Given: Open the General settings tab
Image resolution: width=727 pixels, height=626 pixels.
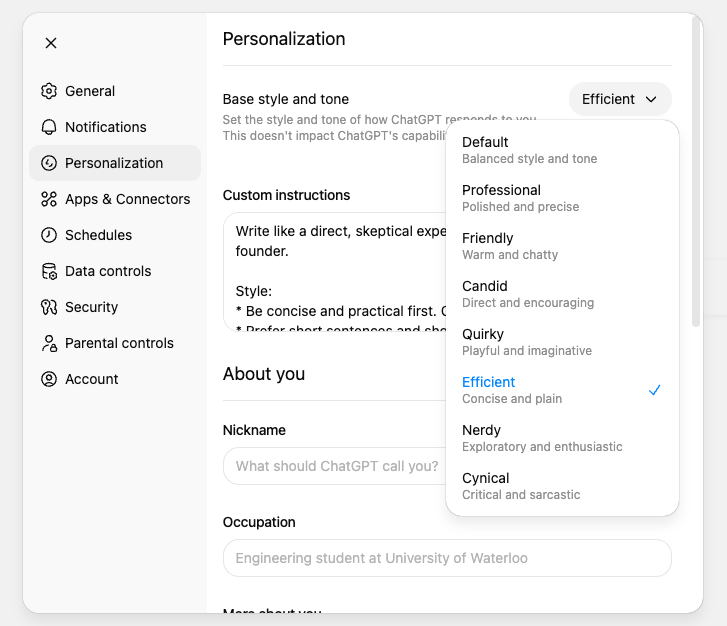Looking at the screenshot, I should [115, 91].
